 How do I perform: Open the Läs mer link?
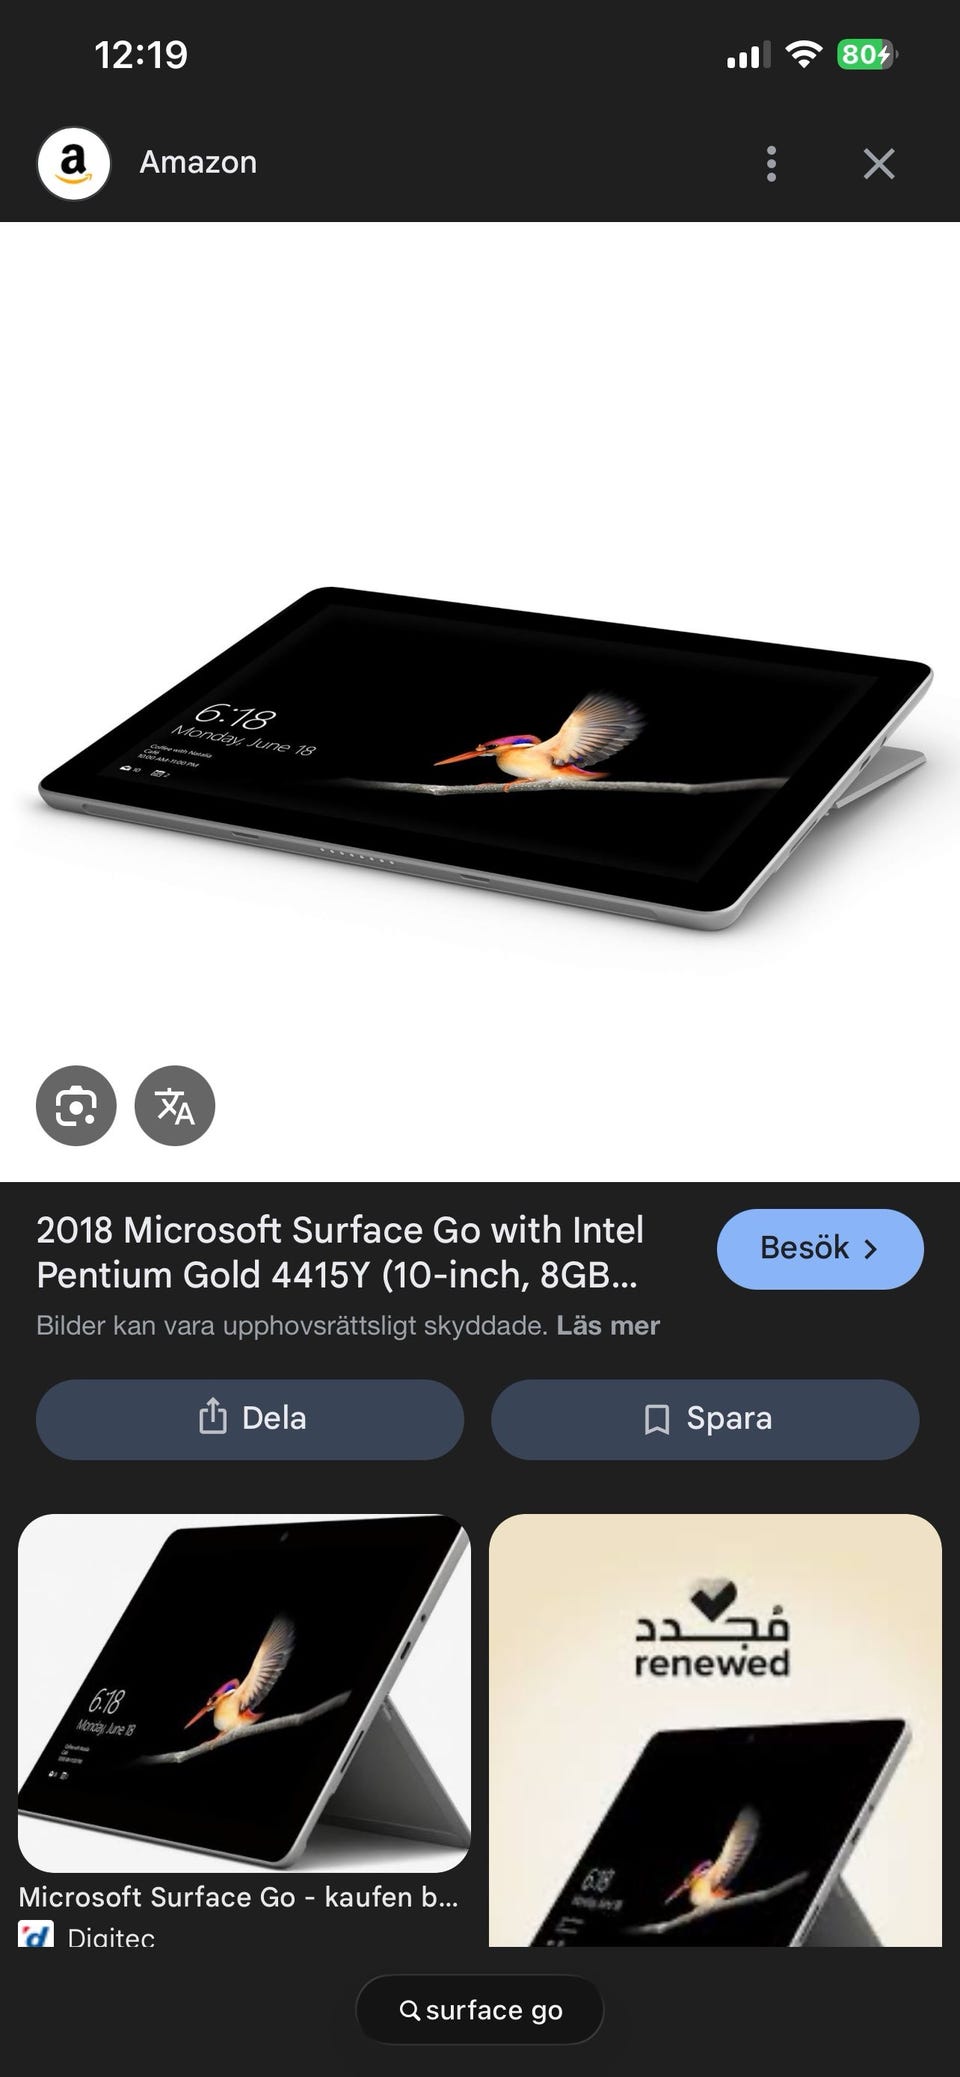[x=608, y=1325]
